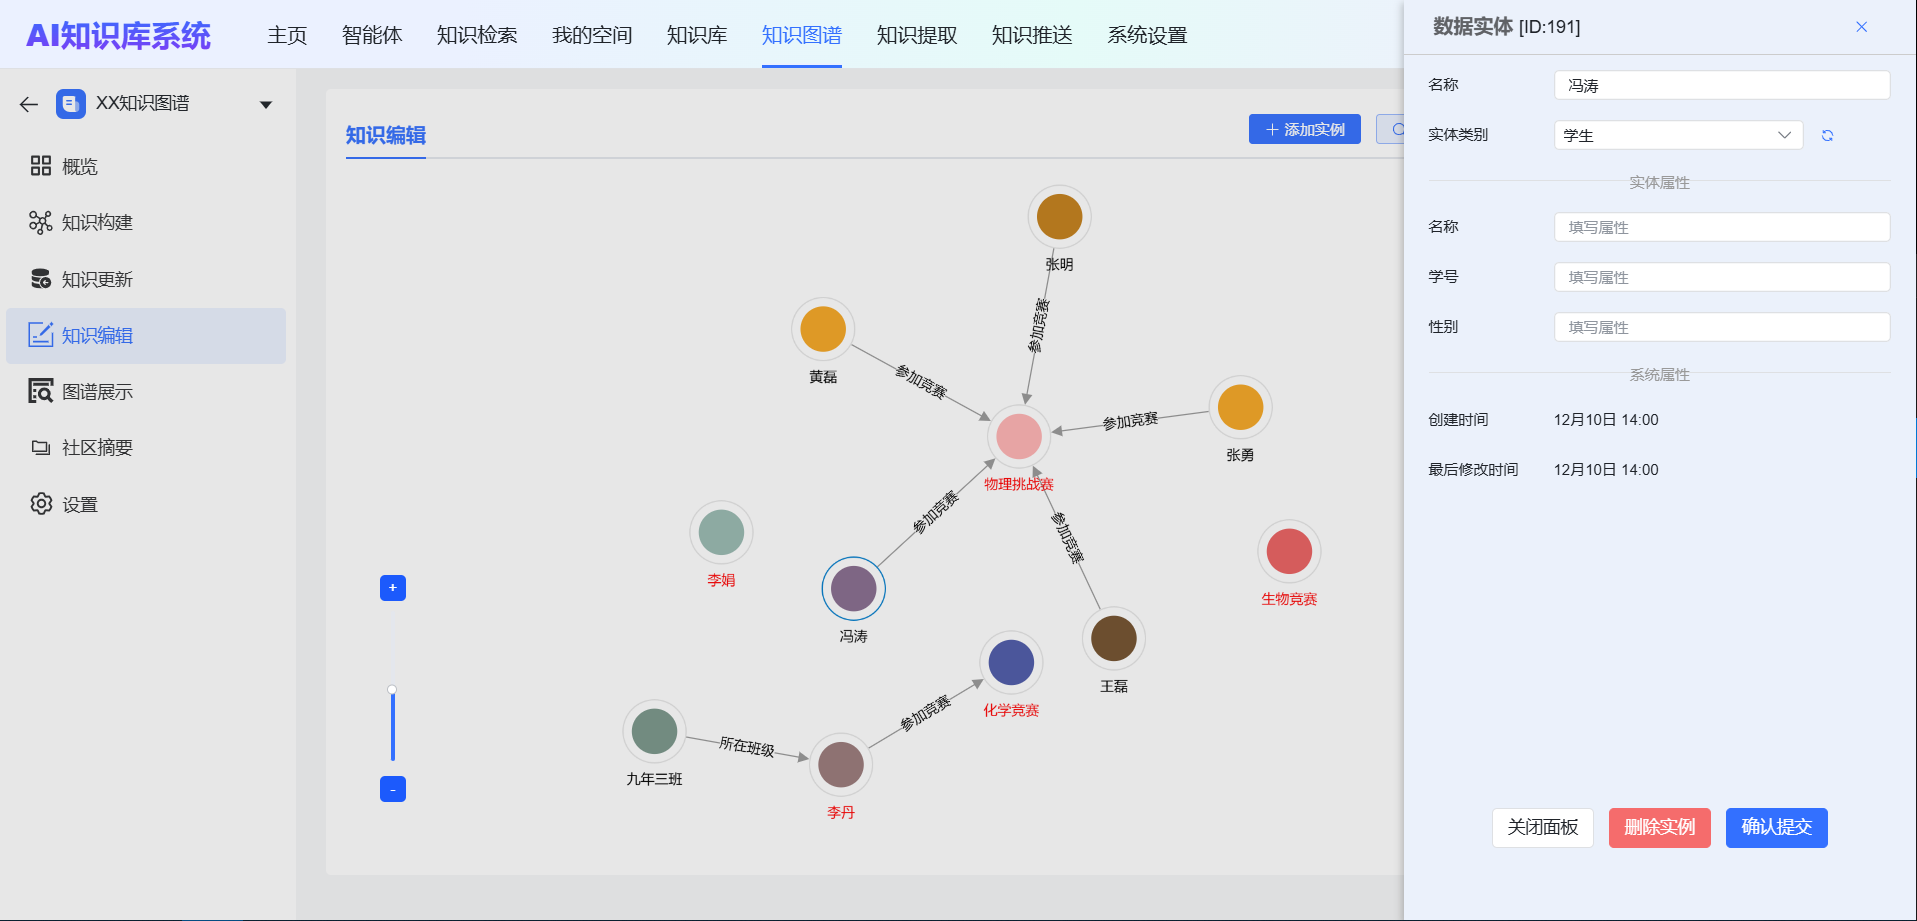The image size is (1917, 921).
Task: Click the back arrow beside XX知识图谱
Action: point(28,104)
